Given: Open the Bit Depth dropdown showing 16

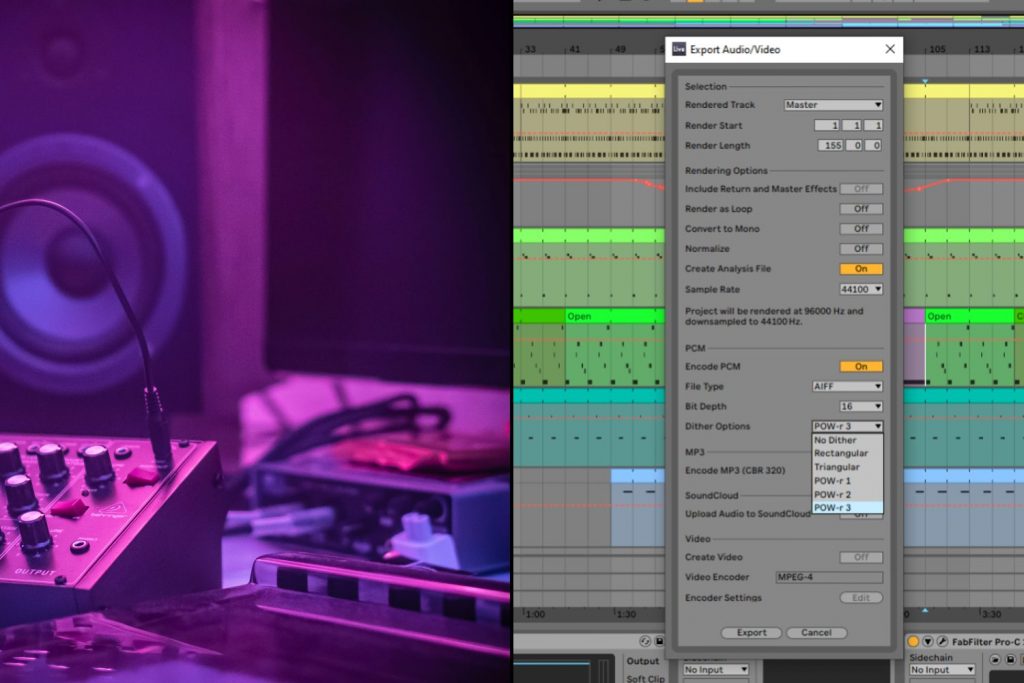Looking at the screenshot, I should [x=861, y=406].
